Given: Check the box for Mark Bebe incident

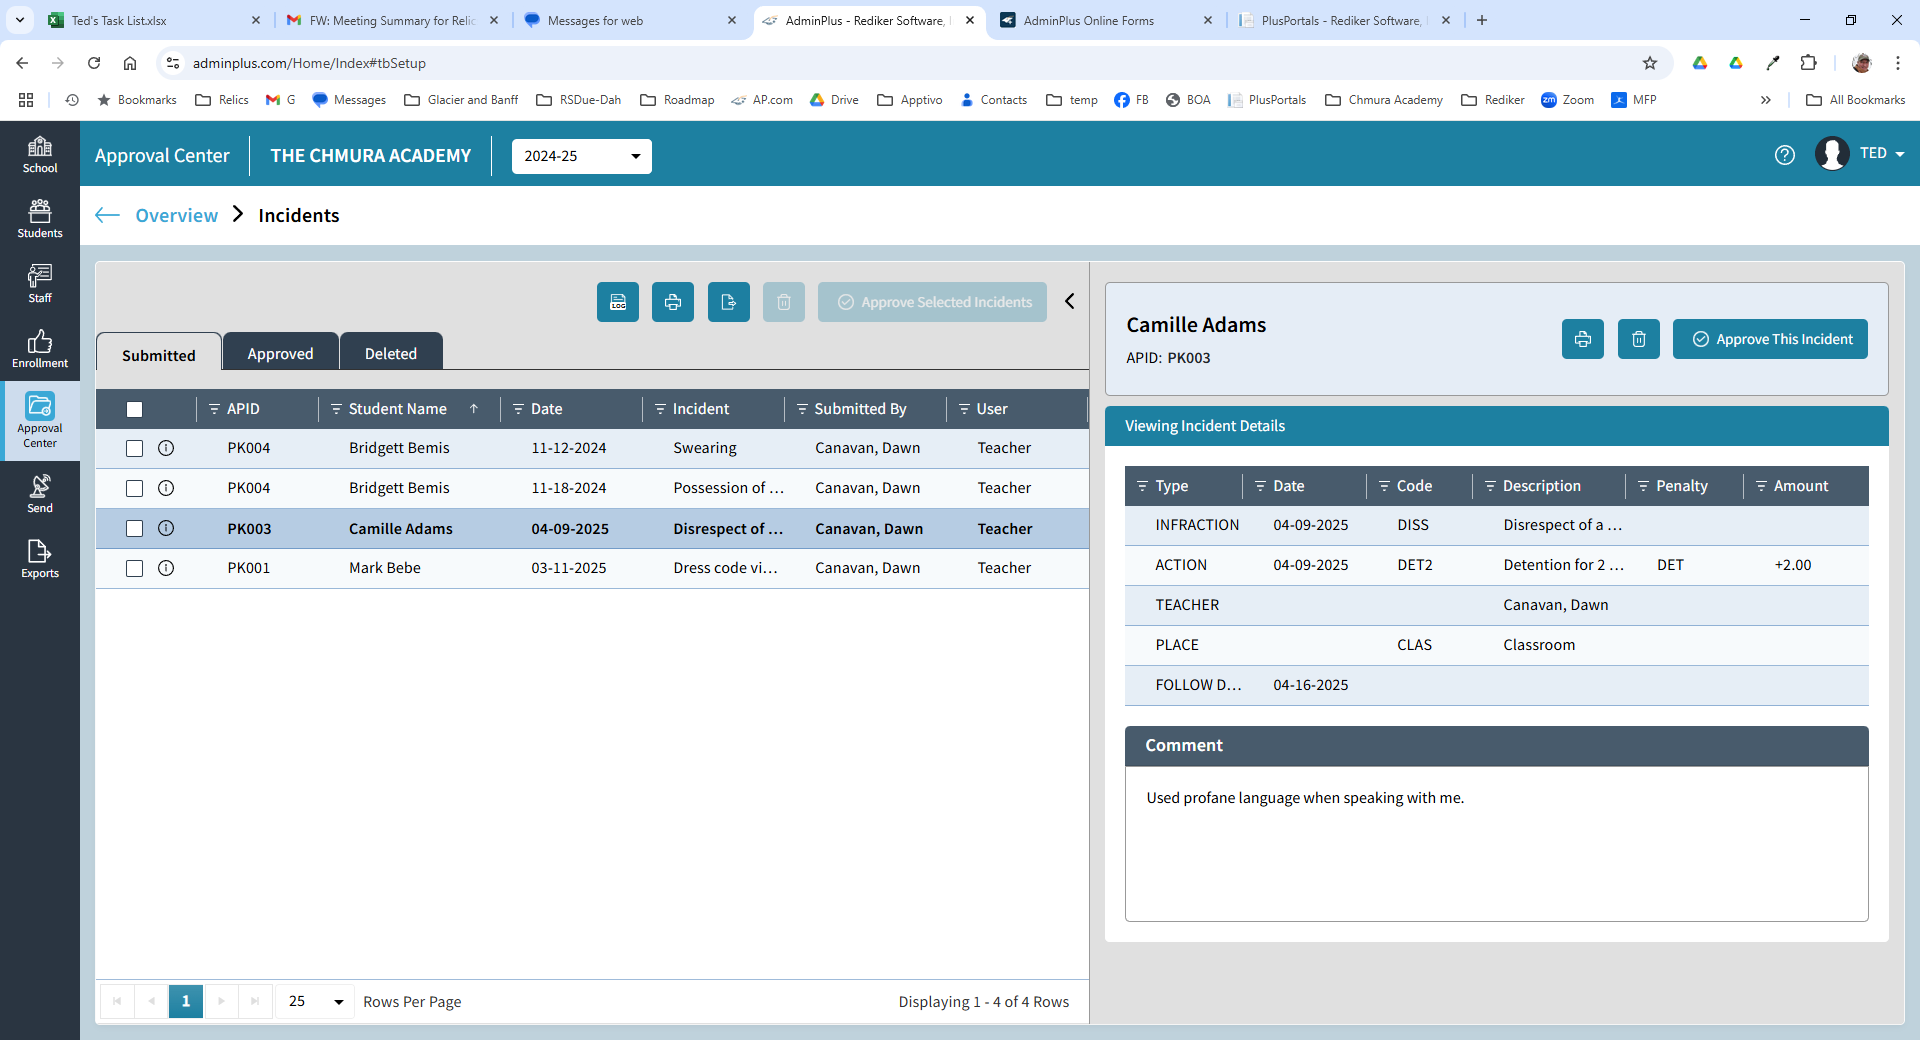Looking at the screenshot, I should [x=135, y=568].
